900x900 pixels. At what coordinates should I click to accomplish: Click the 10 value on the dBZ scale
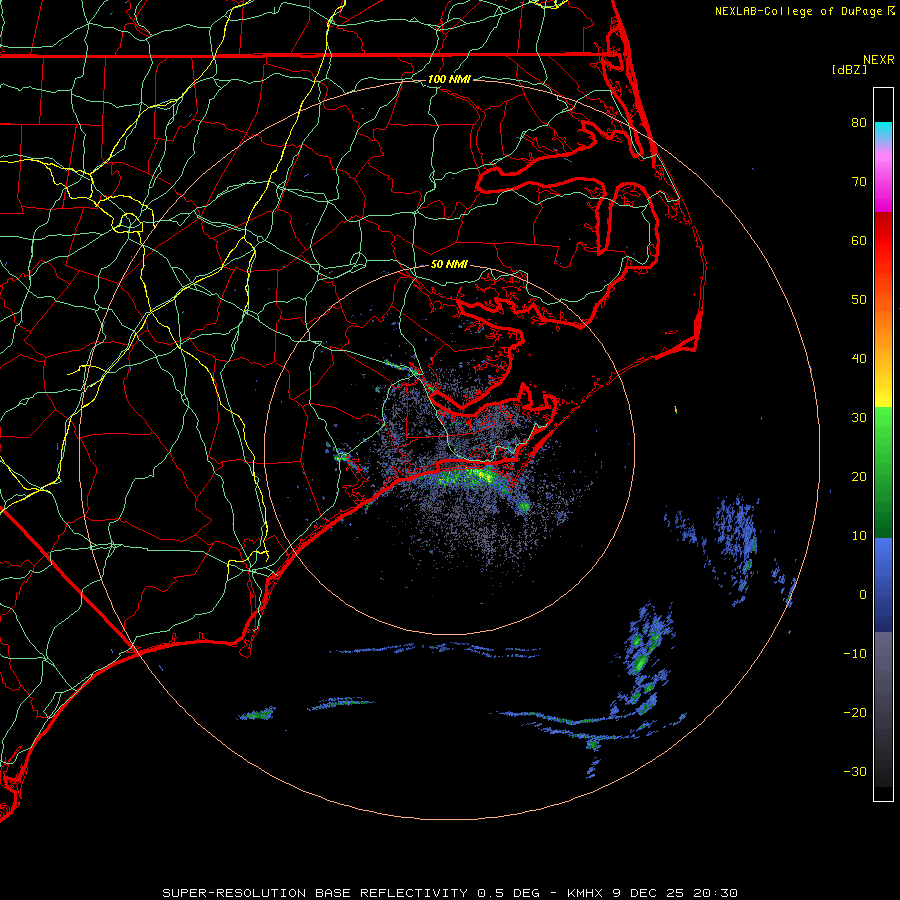[x=859, y=536]
